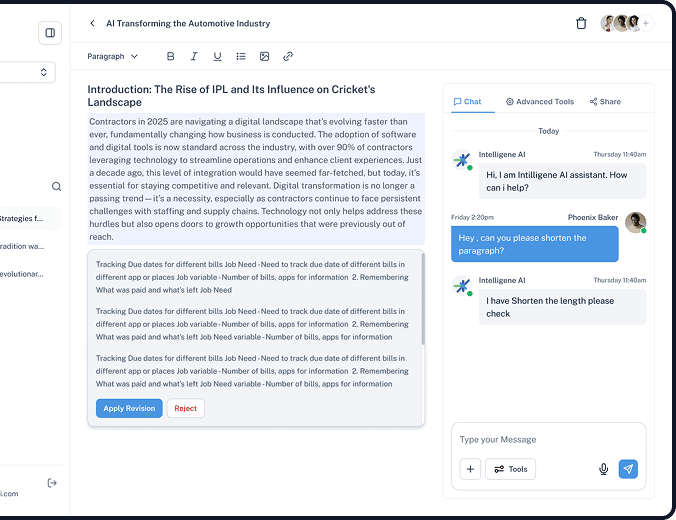
Task: Click the Apply Revision button
Action: [x=129, y=408]
